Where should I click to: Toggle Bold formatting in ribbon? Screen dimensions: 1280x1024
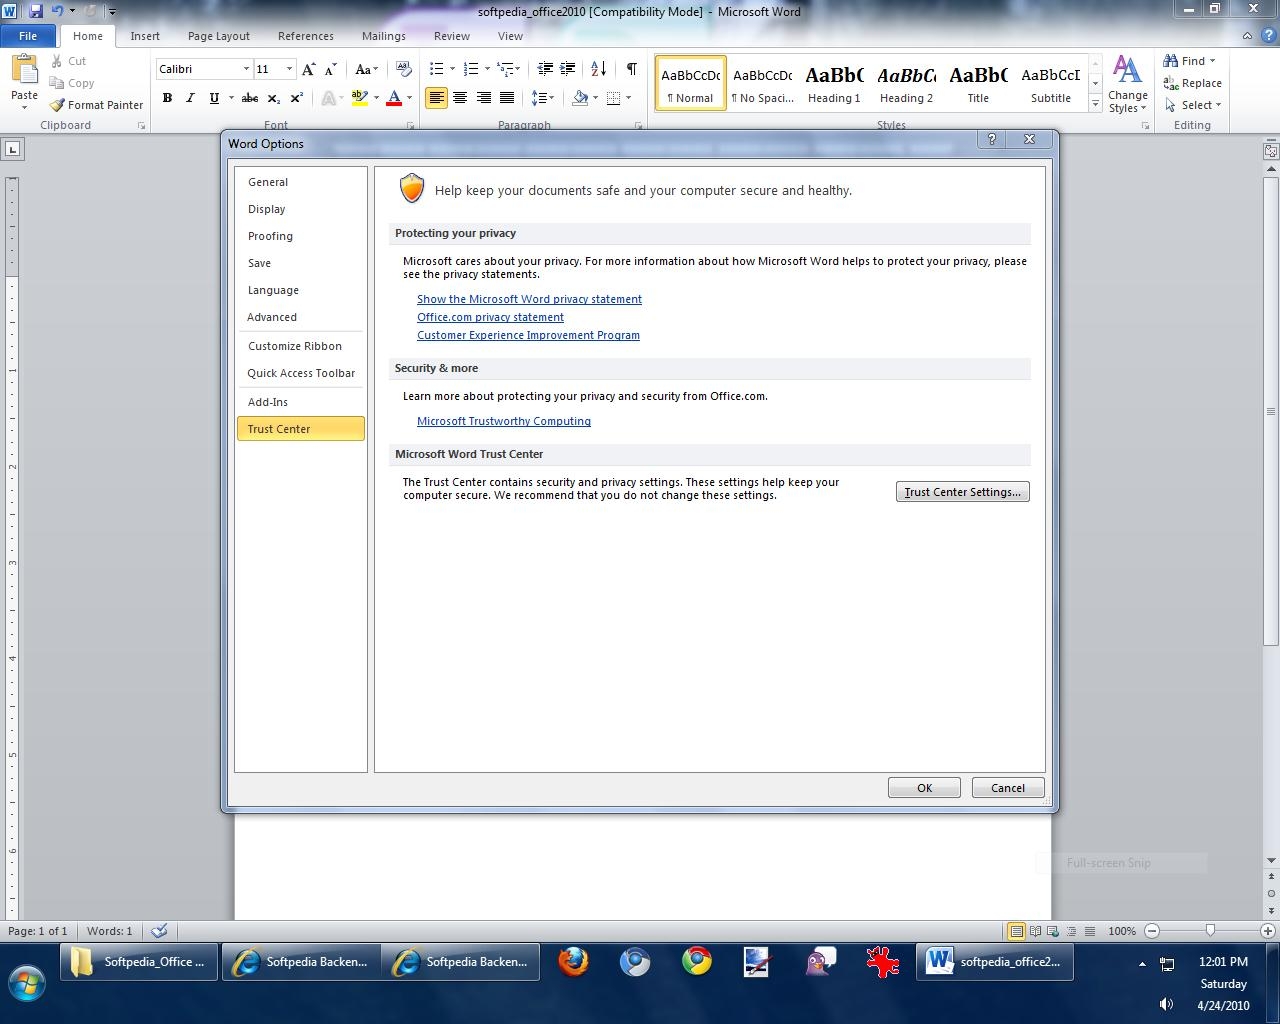pyautogui.click(x=167, y=98)
